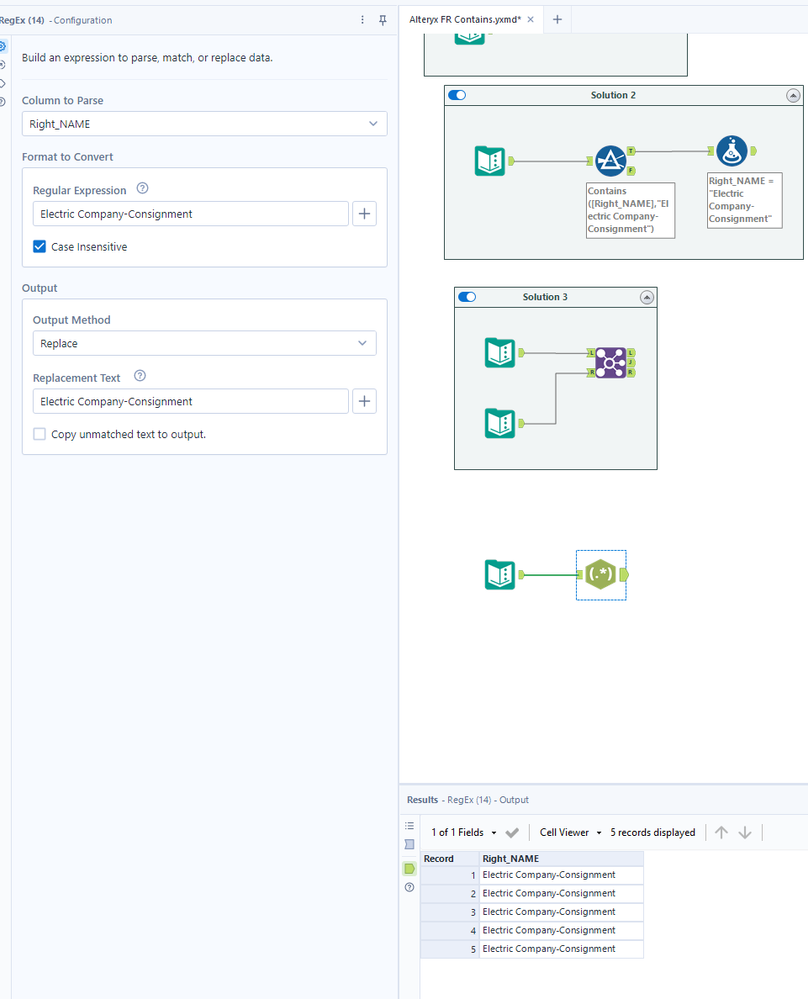Open the 1 of 1 Fields dropdown

click(464, 833)
